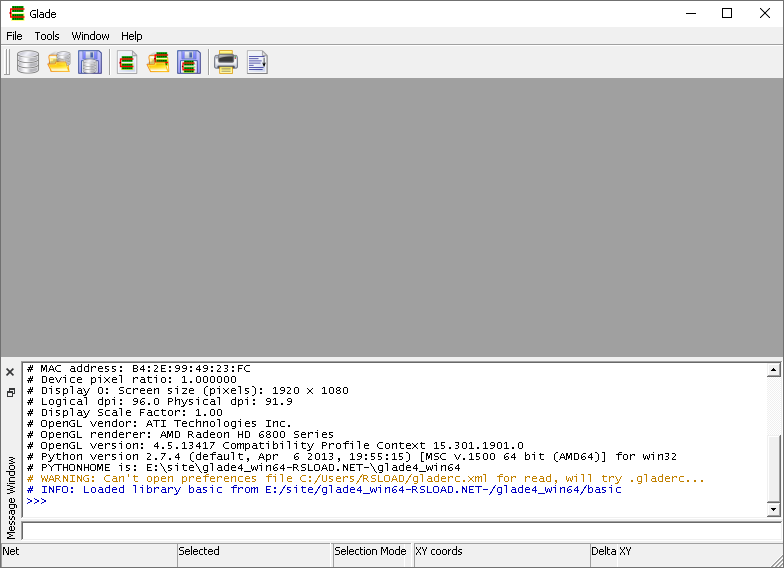Image resolution: width=784 pixels, height=568 pixels.
Task: Click the document icon right of Print
Action: click(257, 62)
